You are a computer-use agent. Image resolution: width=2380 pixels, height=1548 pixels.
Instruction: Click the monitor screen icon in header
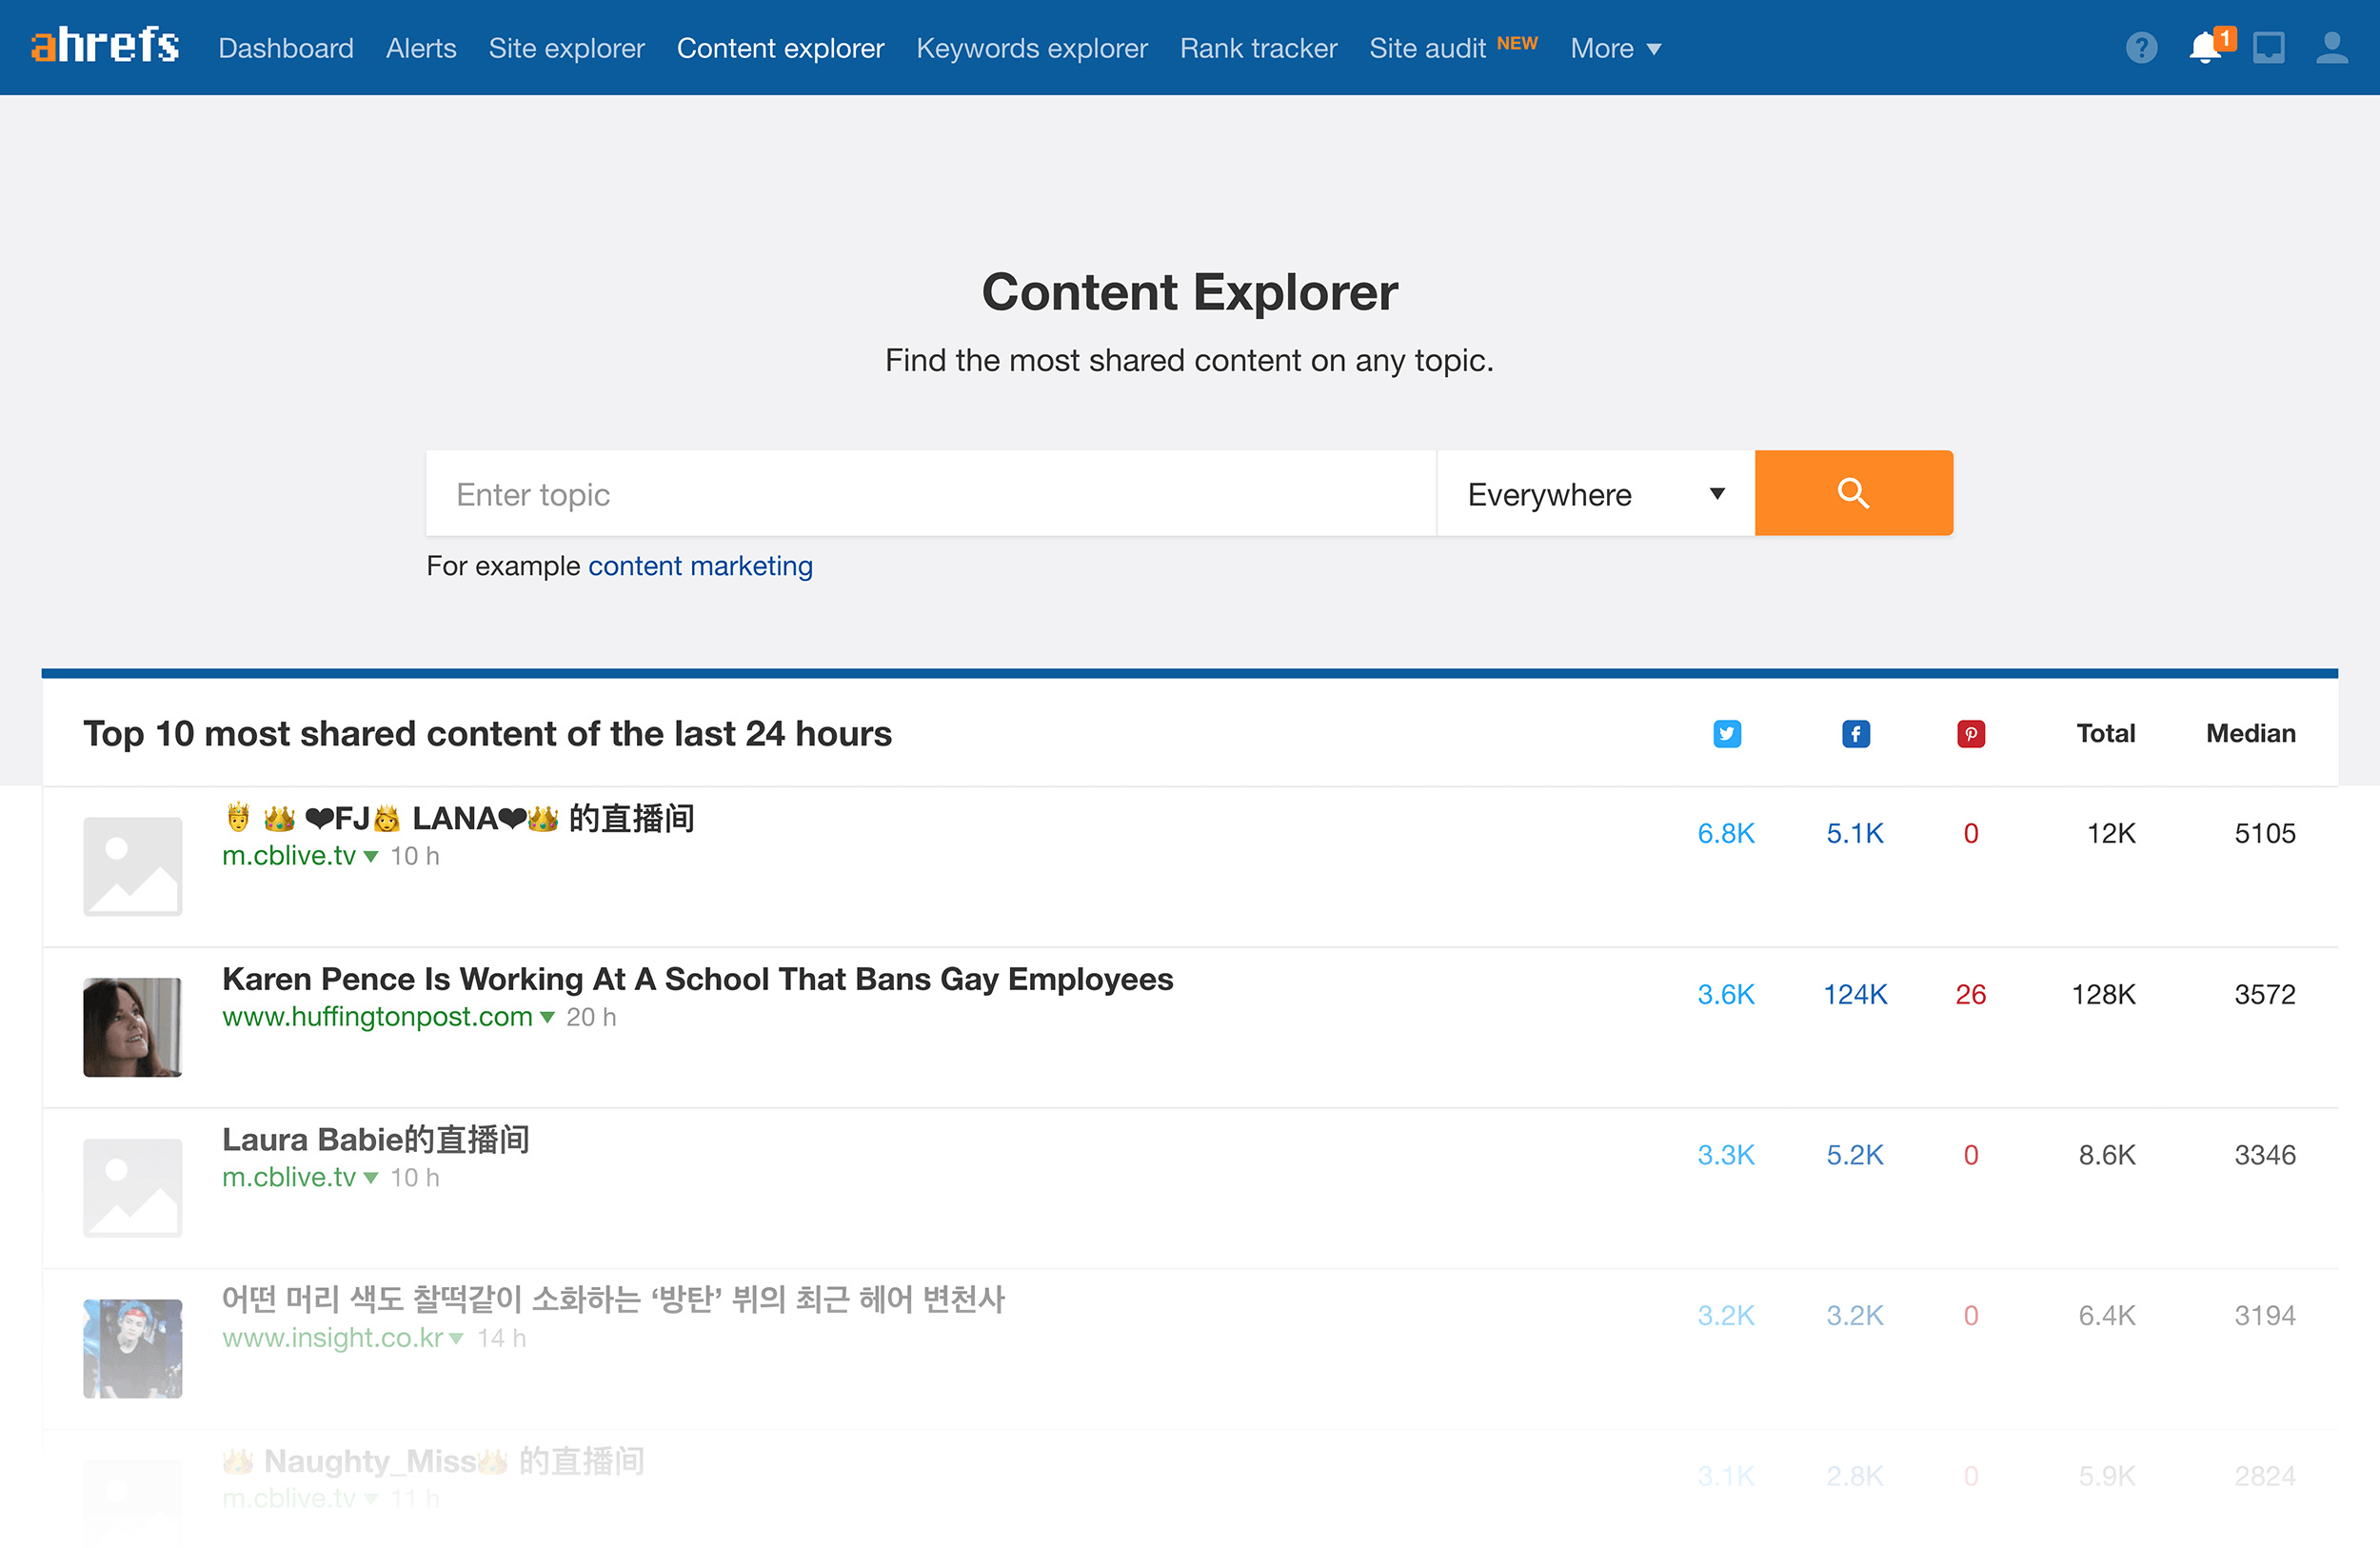pos(2268,48)
